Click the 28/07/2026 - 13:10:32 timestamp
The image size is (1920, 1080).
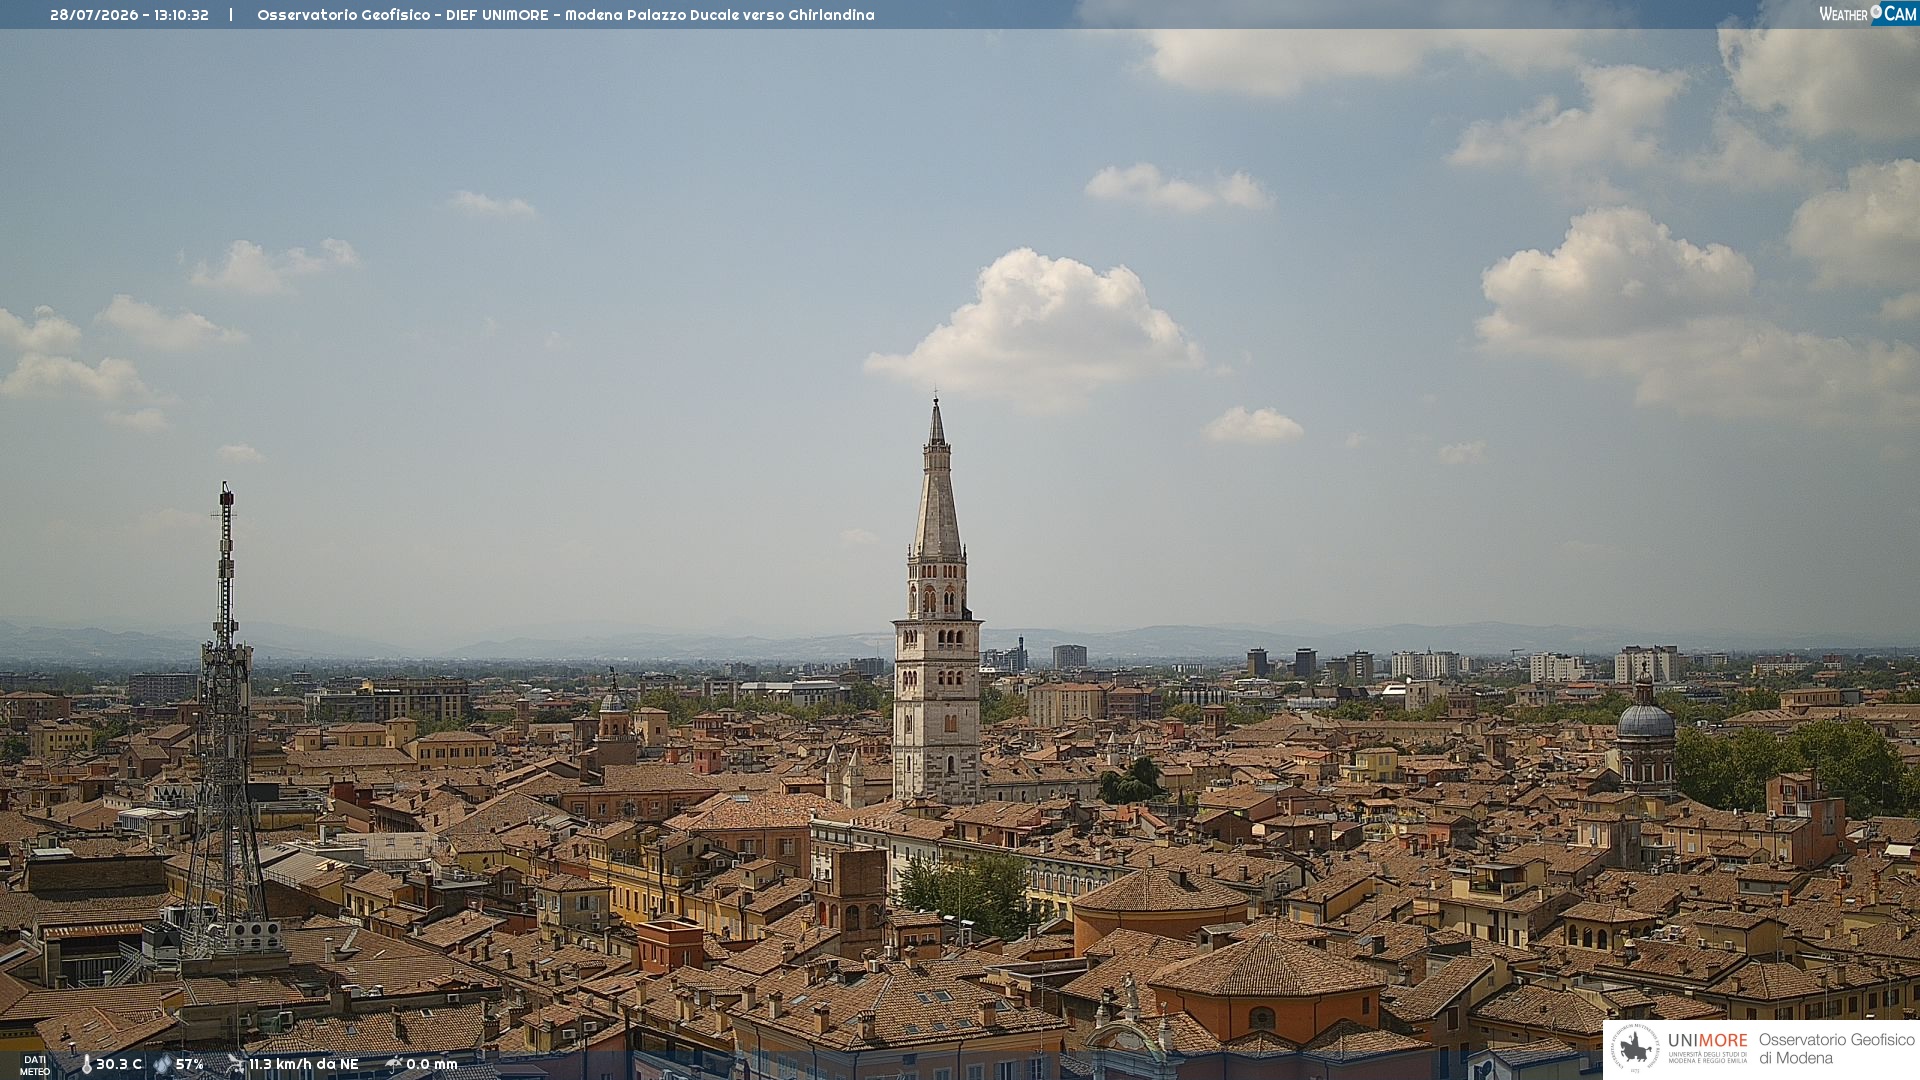coord(129,15)
